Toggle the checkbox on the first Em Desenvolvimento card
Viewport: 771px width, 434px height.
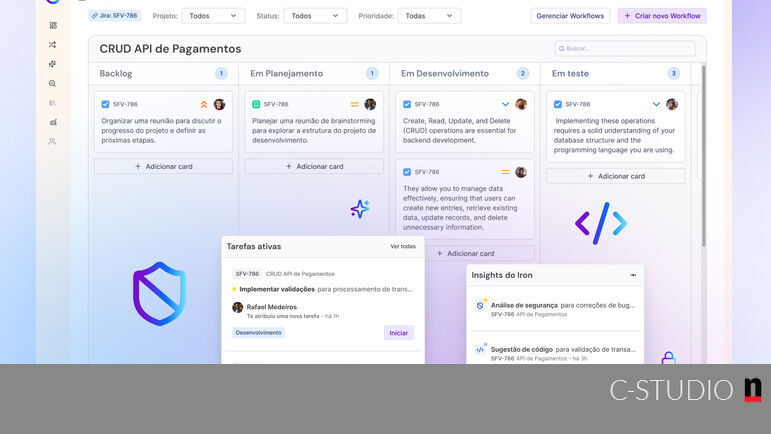(406, 104)
